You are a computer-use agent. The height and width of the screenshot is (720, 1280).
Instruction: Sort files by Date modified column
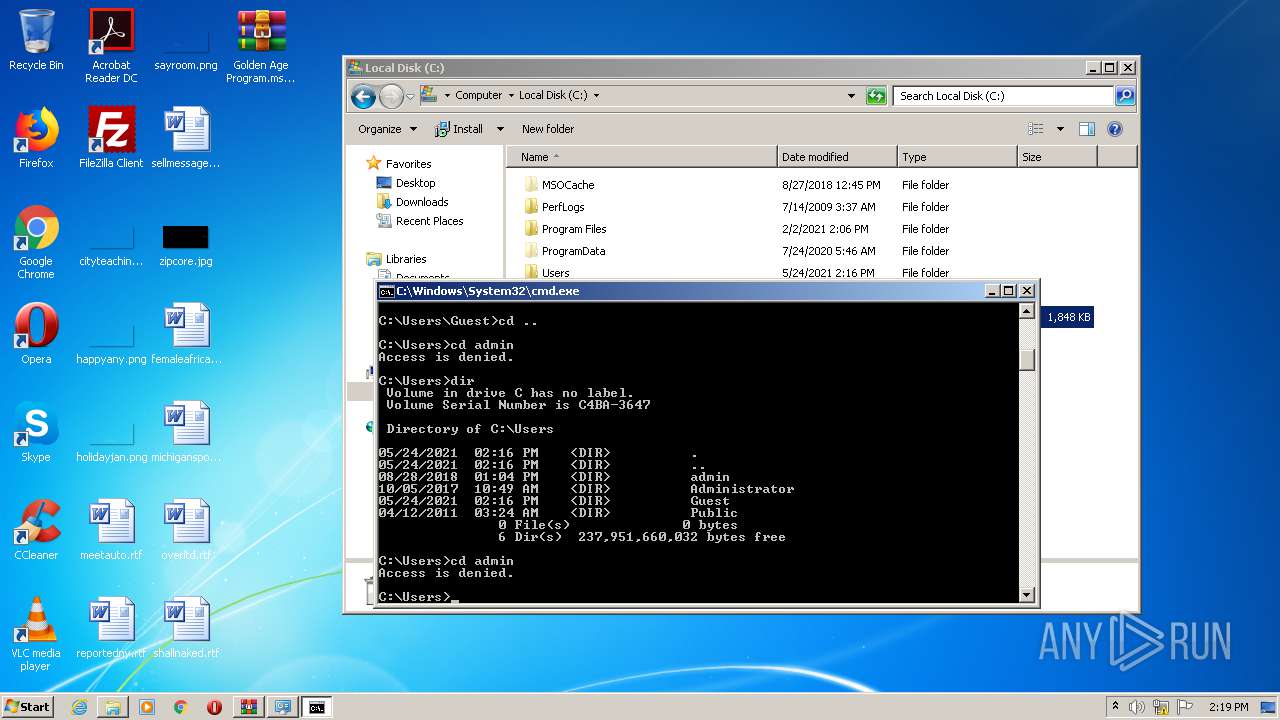[837, 157]
